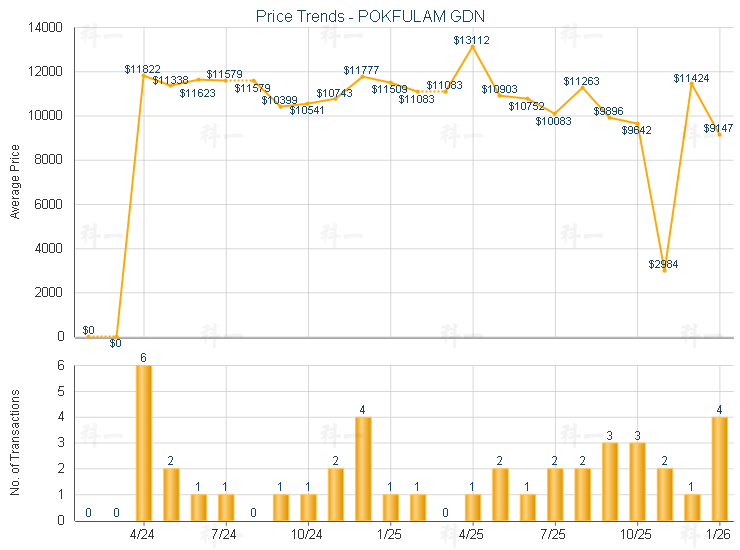The height and width of the screenshot is (550, 740).
Task: Select the $2984 lowest price point
Action: click(664, 270)
